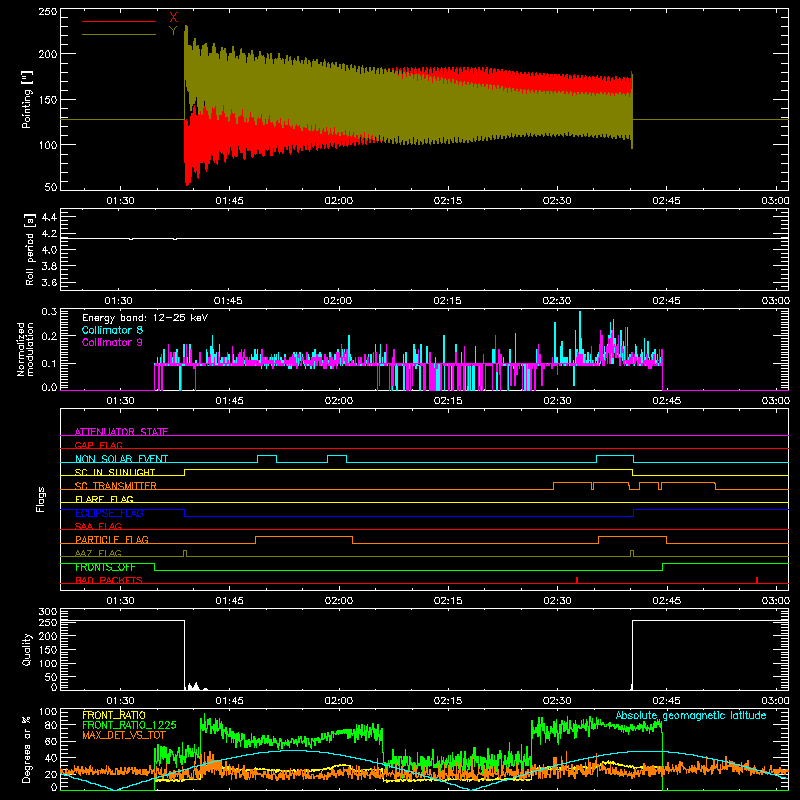Click the 4.4 tick on Roll period axis
The width and height of the screenshot is (800, 800).
pyautogui.click(x=49, y=217)
